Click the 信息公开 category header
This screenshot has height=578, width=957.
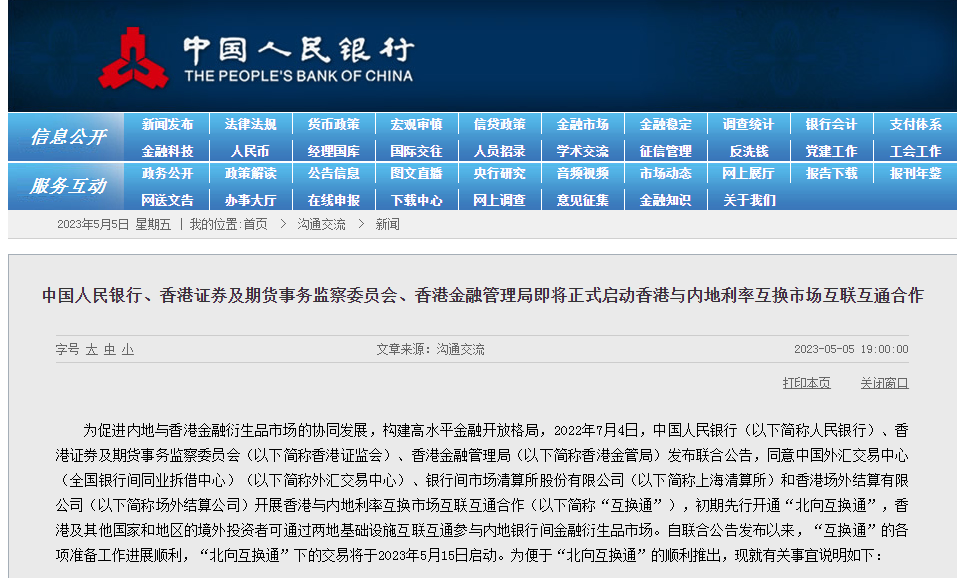tap(68, 137)
